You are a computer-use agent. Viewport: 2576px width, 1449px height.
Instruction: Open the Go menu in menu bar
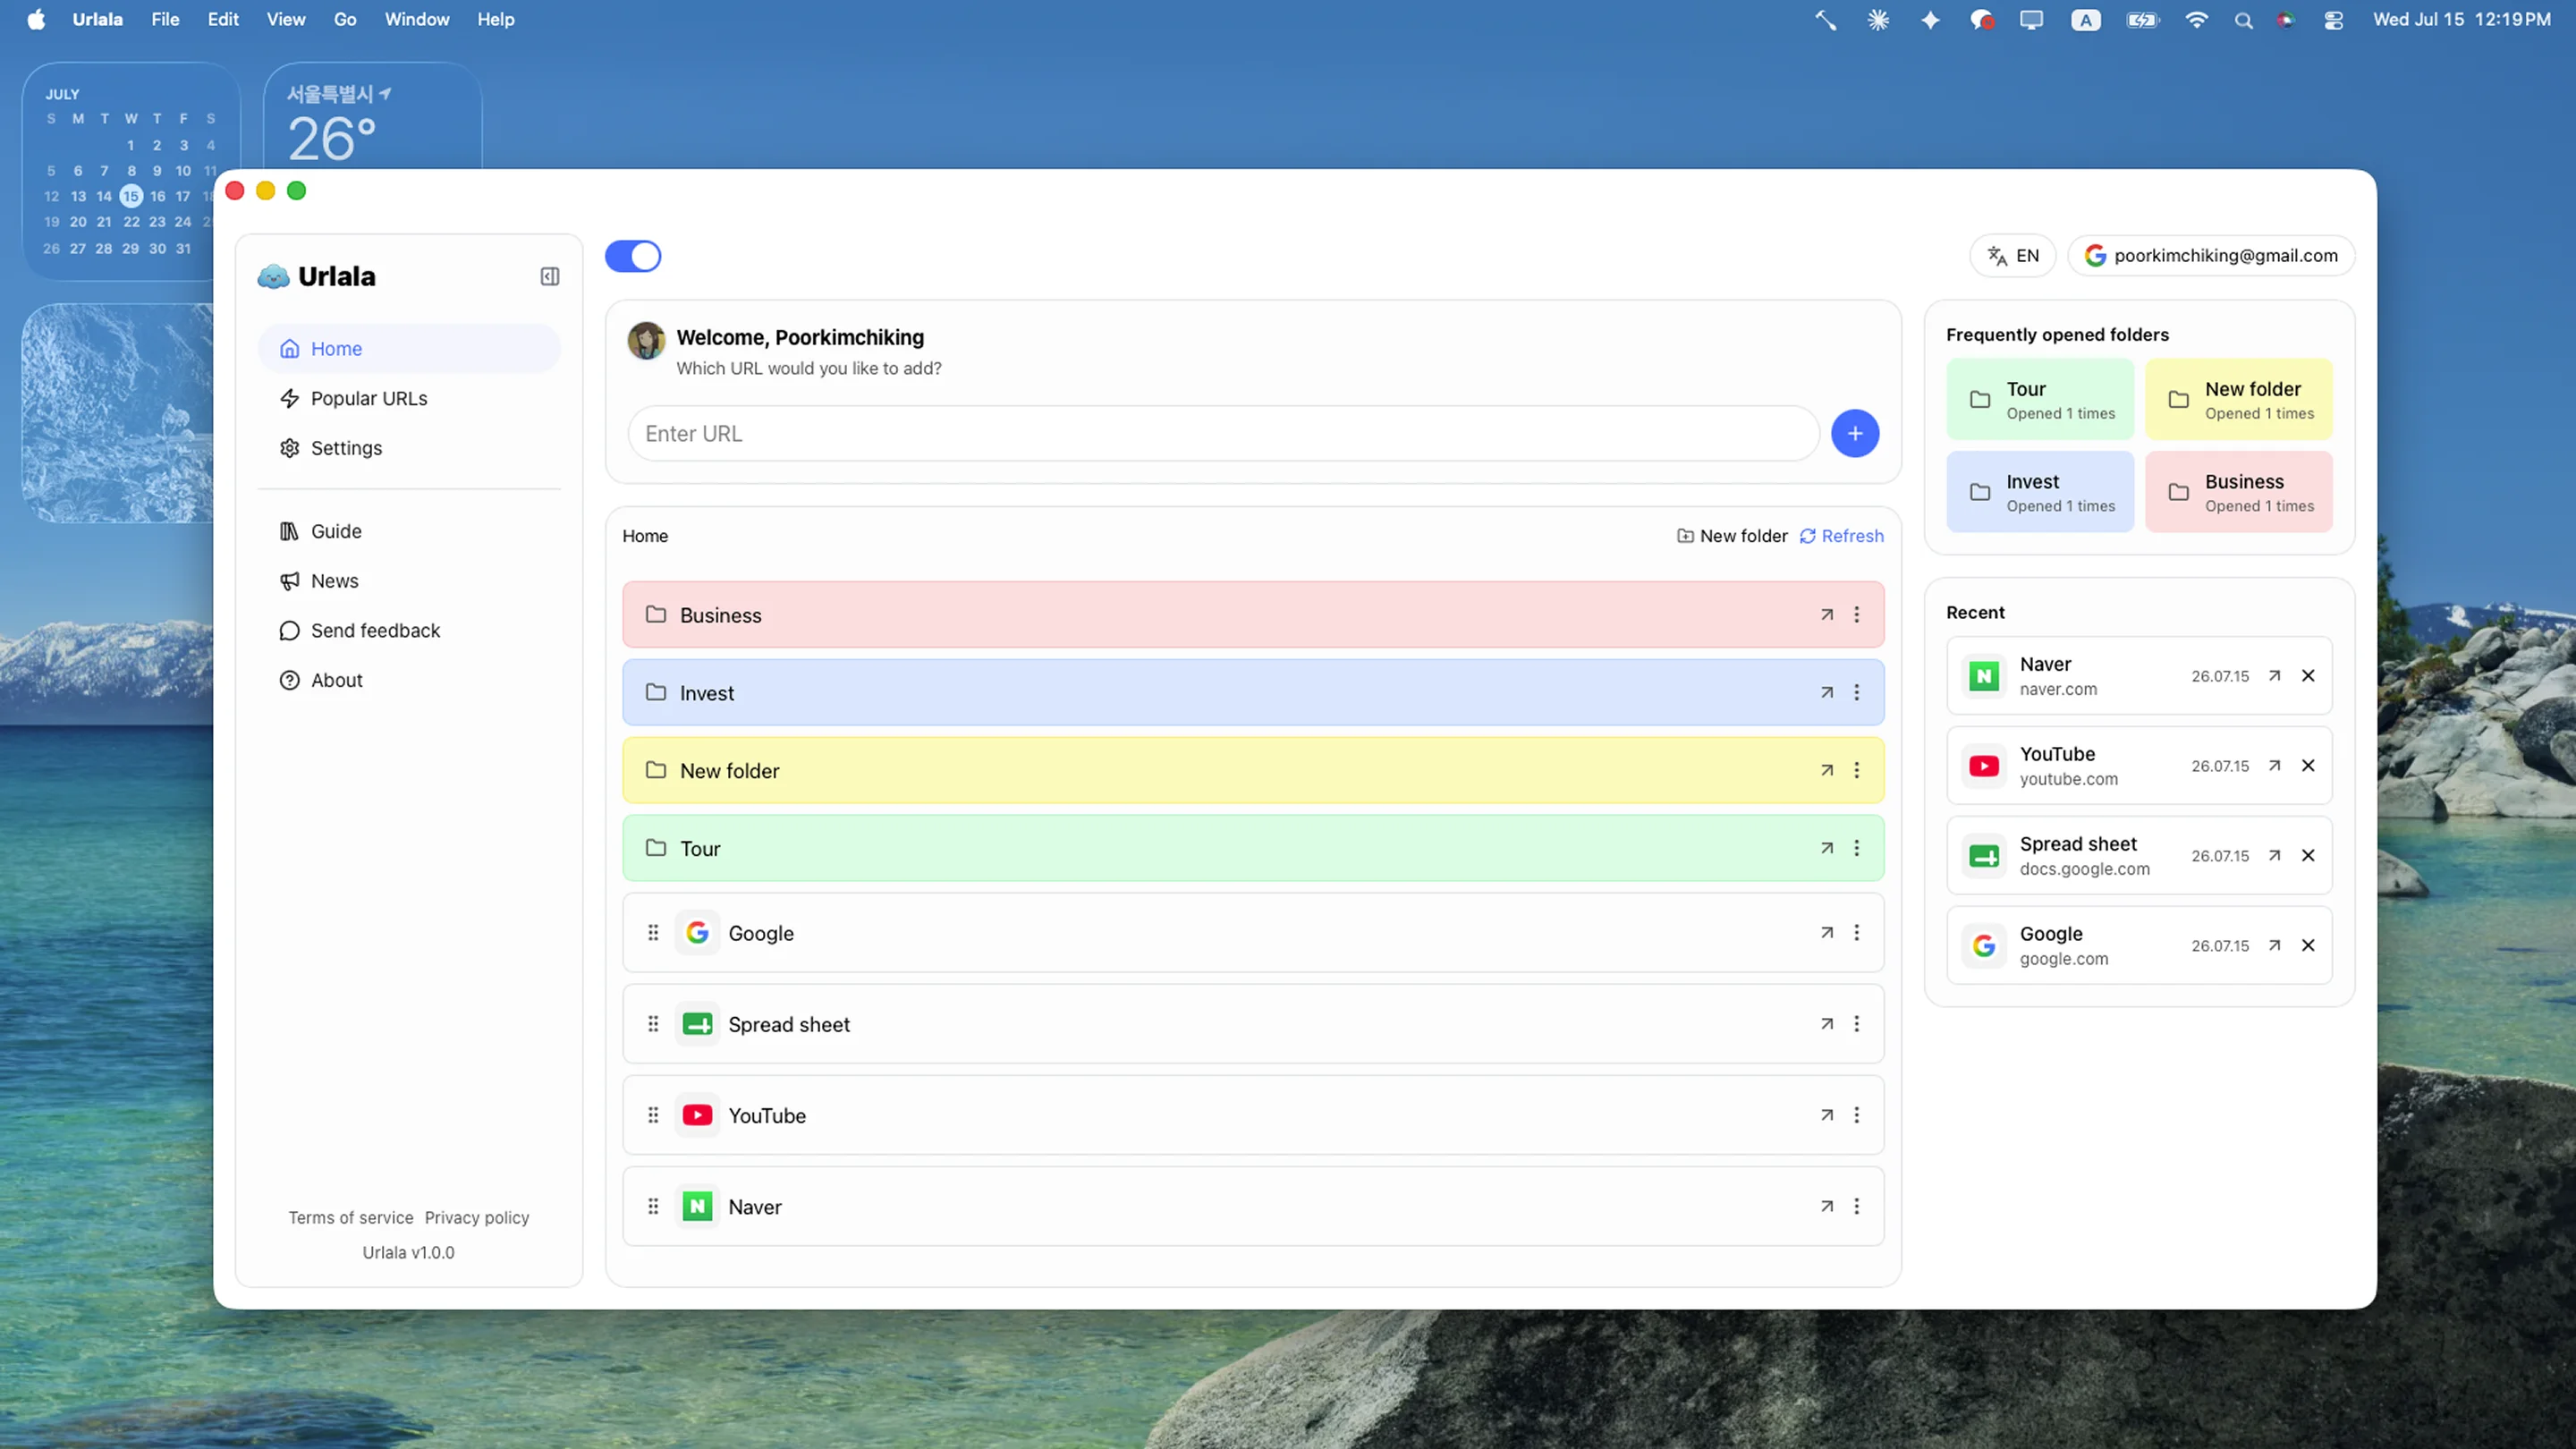point(345,19)
